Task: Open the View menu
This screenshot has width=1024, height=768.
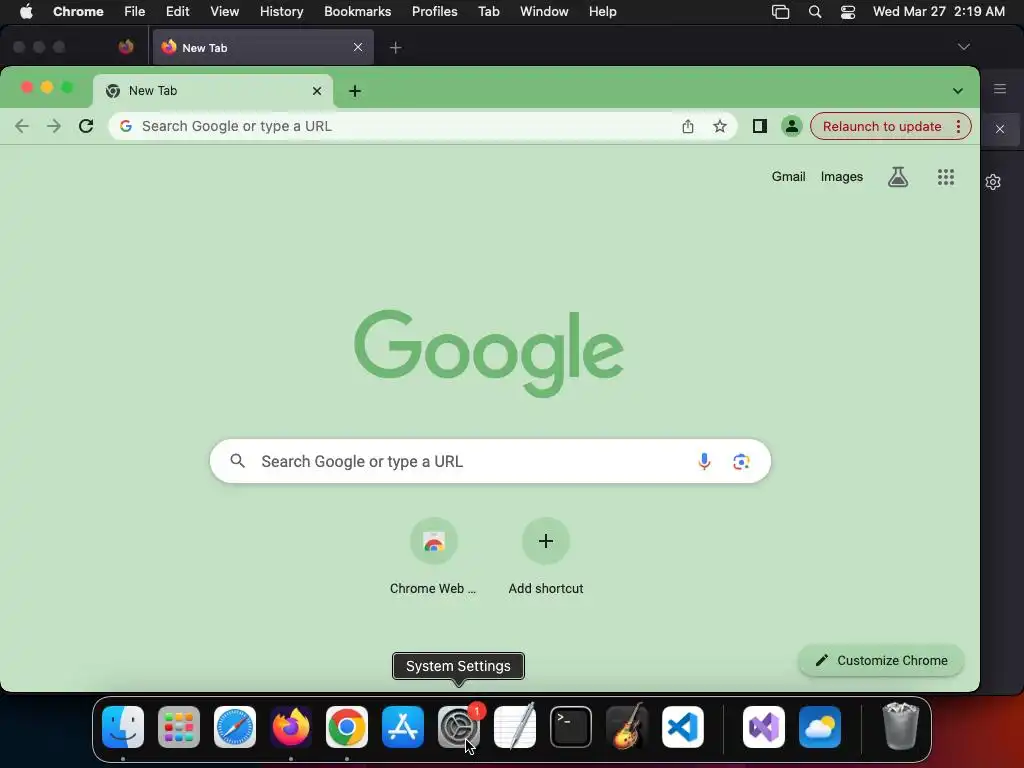Action: (x=224, y=11)
